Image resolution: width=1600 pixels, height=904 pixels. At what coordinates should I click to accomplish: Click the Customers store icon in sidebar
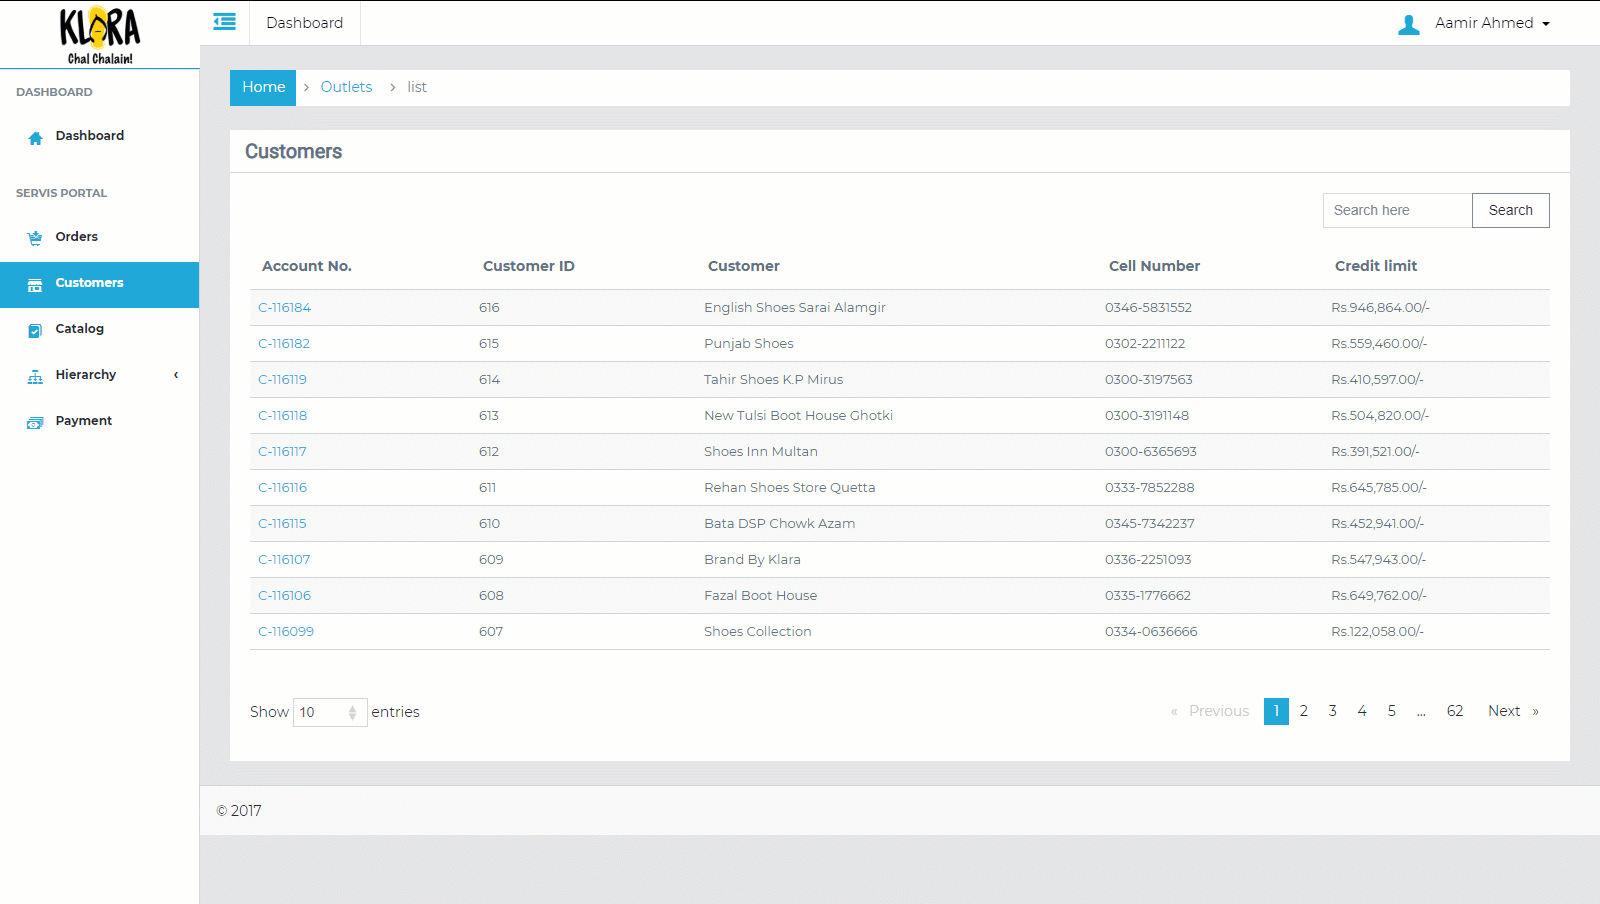(x=35, y=285)
